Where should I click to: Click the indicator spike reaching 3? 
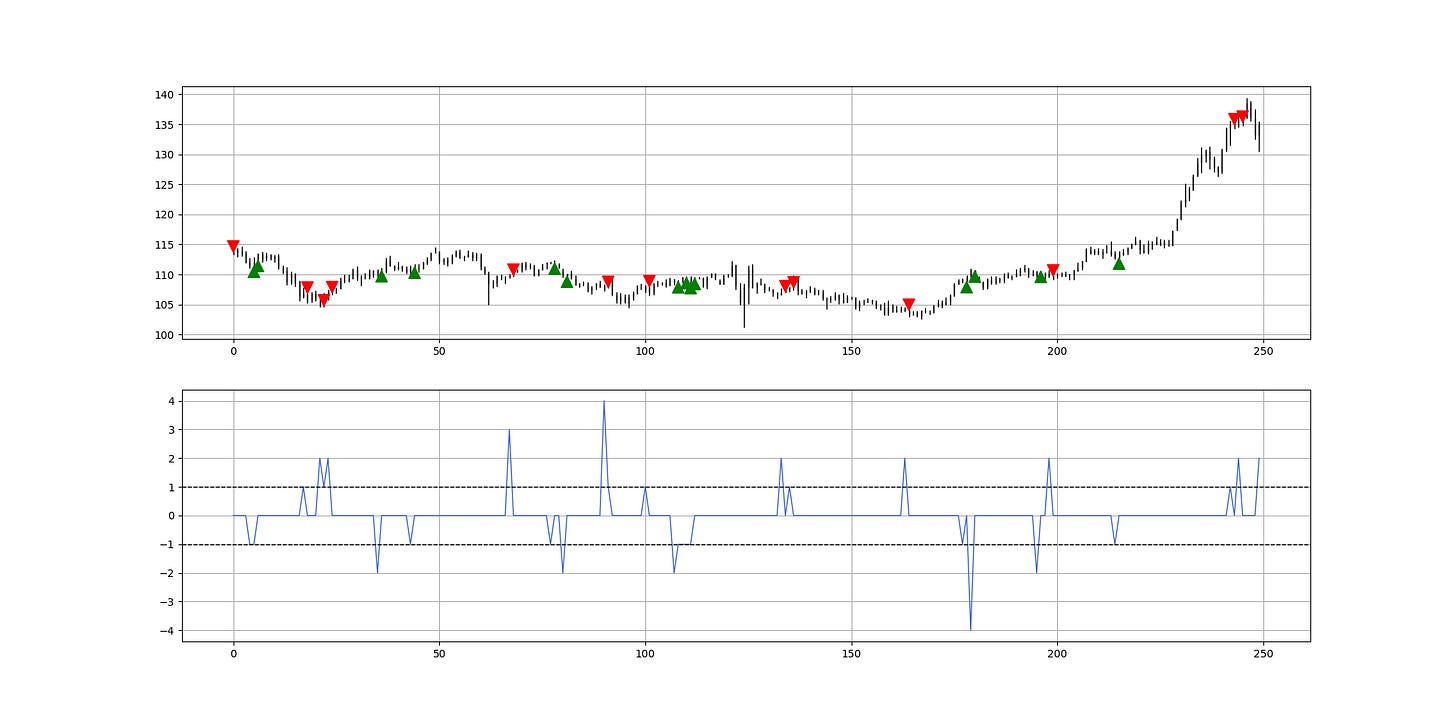point(509,431)
